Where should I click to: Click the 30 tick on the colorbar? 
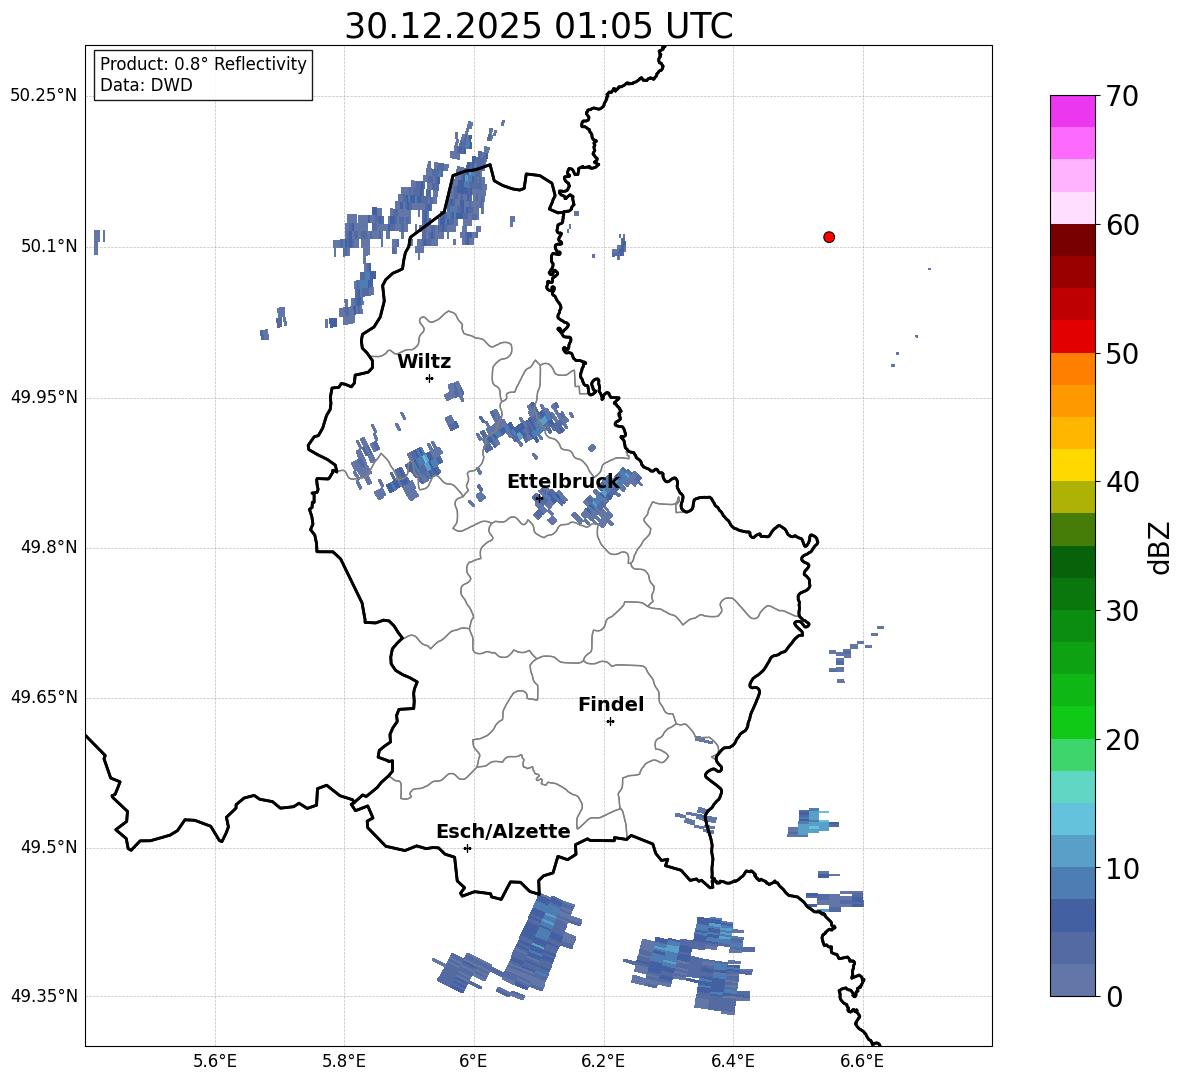point(1121,611)
